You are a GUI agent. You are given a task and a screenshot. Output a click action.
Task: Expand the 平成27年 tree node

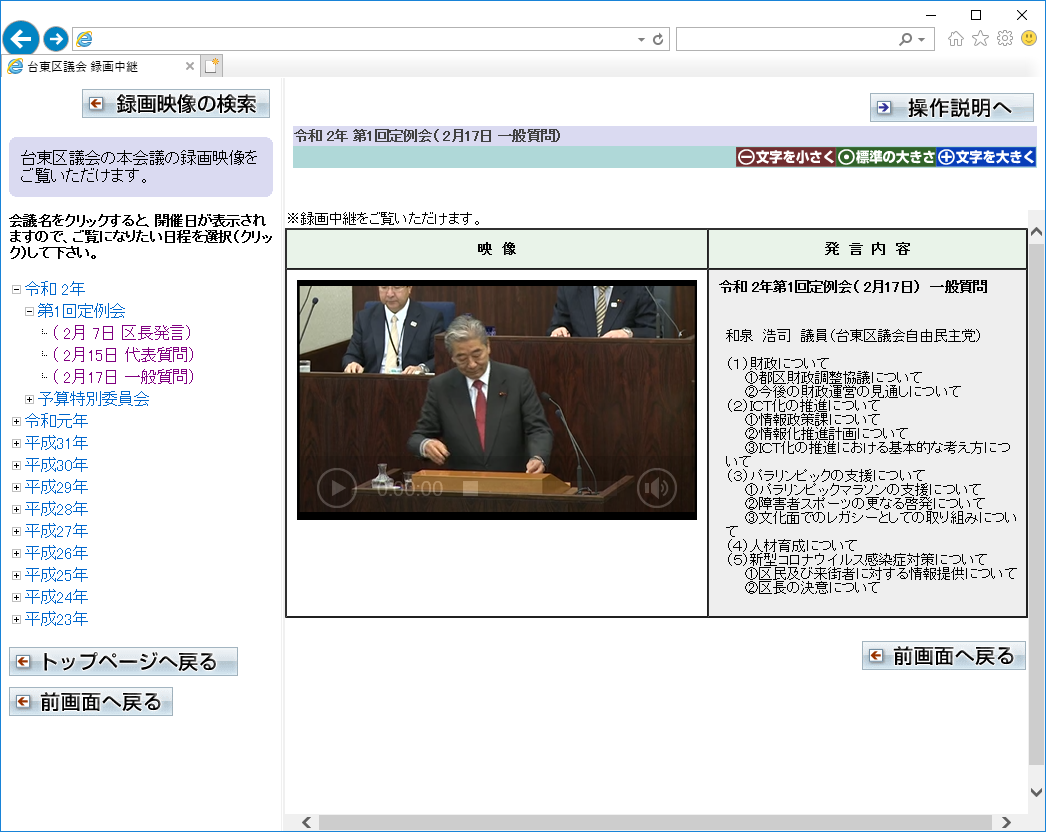16,532
